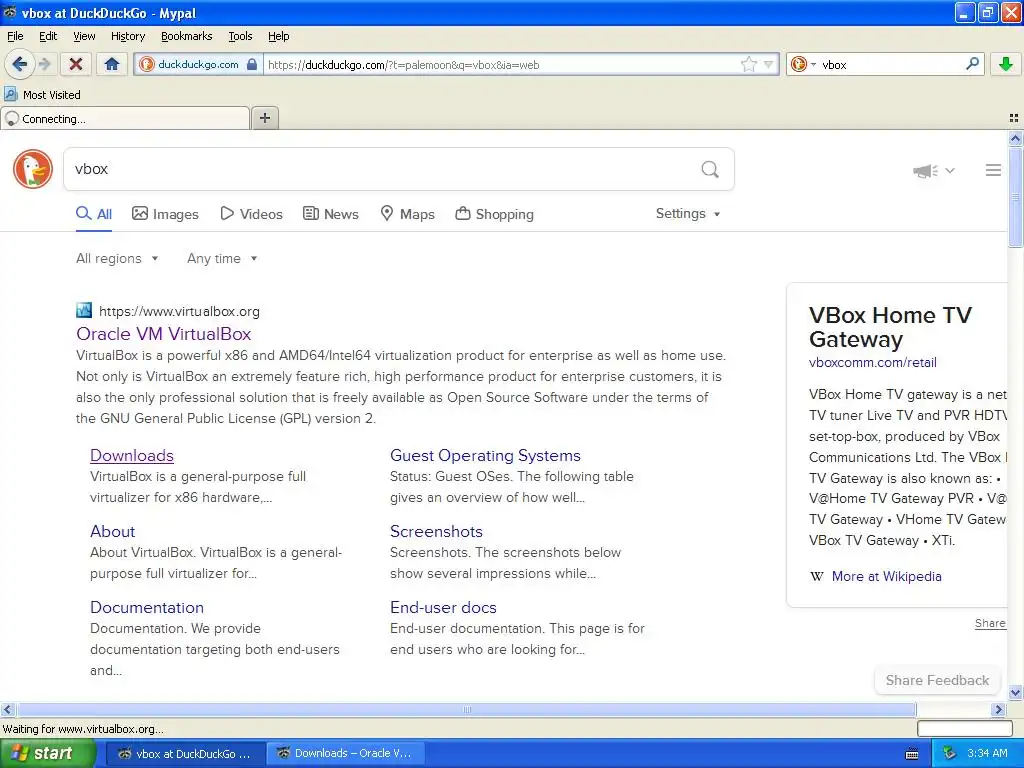
Task: Open the Screenshots sitelink
Action: click(436, 531)
